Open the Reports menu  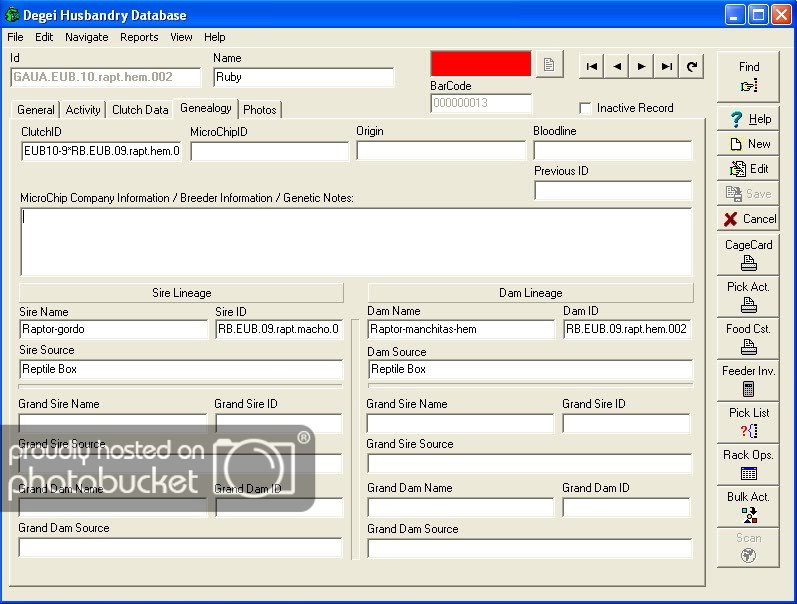click(139, 37)
